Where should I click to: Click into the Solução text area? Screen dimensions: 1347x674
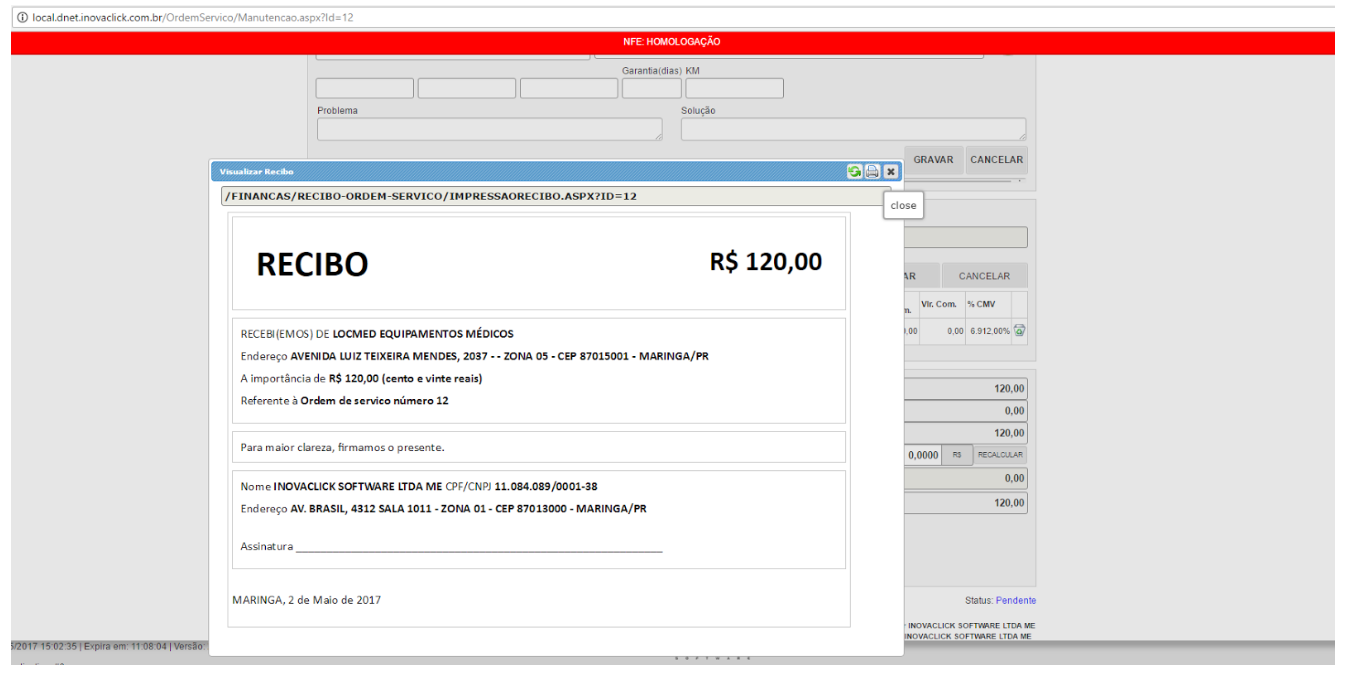coord(853,129)
